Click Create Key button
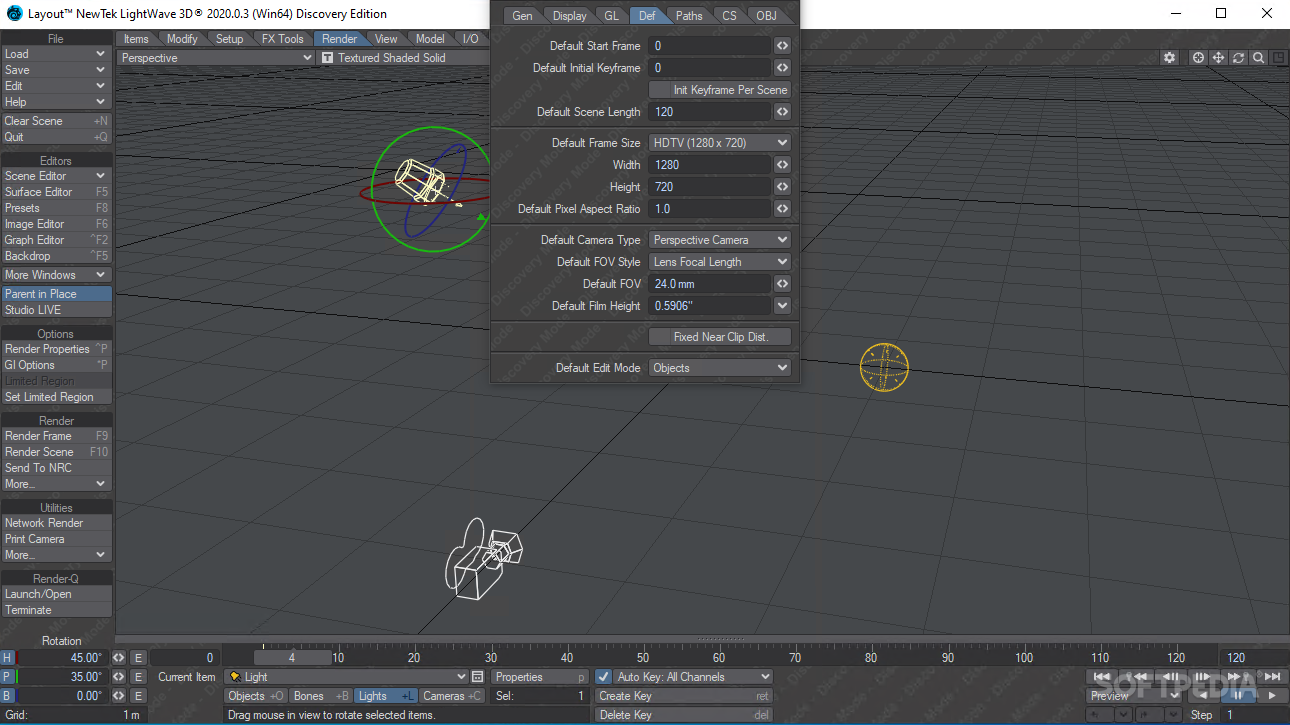 pos(684,696)
